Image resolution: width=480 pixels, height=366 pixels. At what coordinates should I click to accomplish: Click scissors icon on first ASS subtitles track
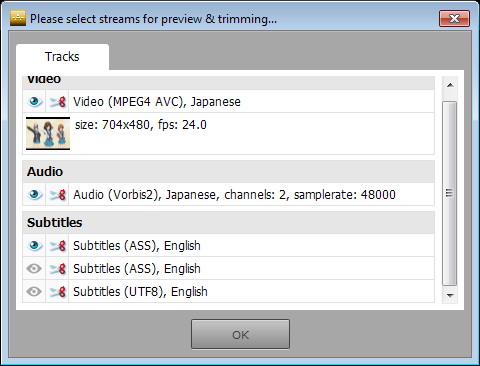57,246
